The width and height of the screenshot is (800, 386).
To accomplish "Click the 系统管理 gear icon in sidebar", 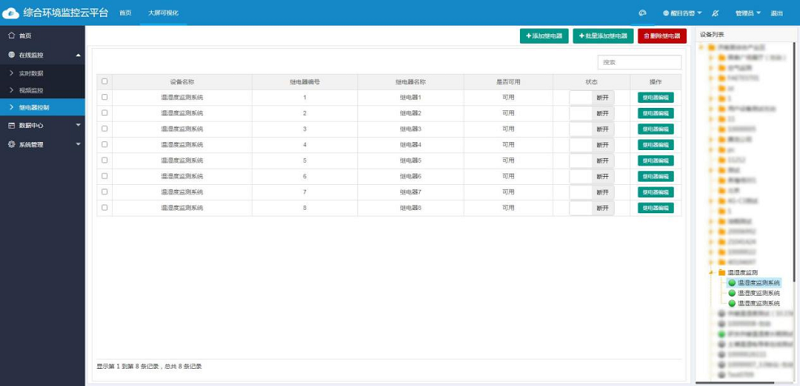I will 12,144.
